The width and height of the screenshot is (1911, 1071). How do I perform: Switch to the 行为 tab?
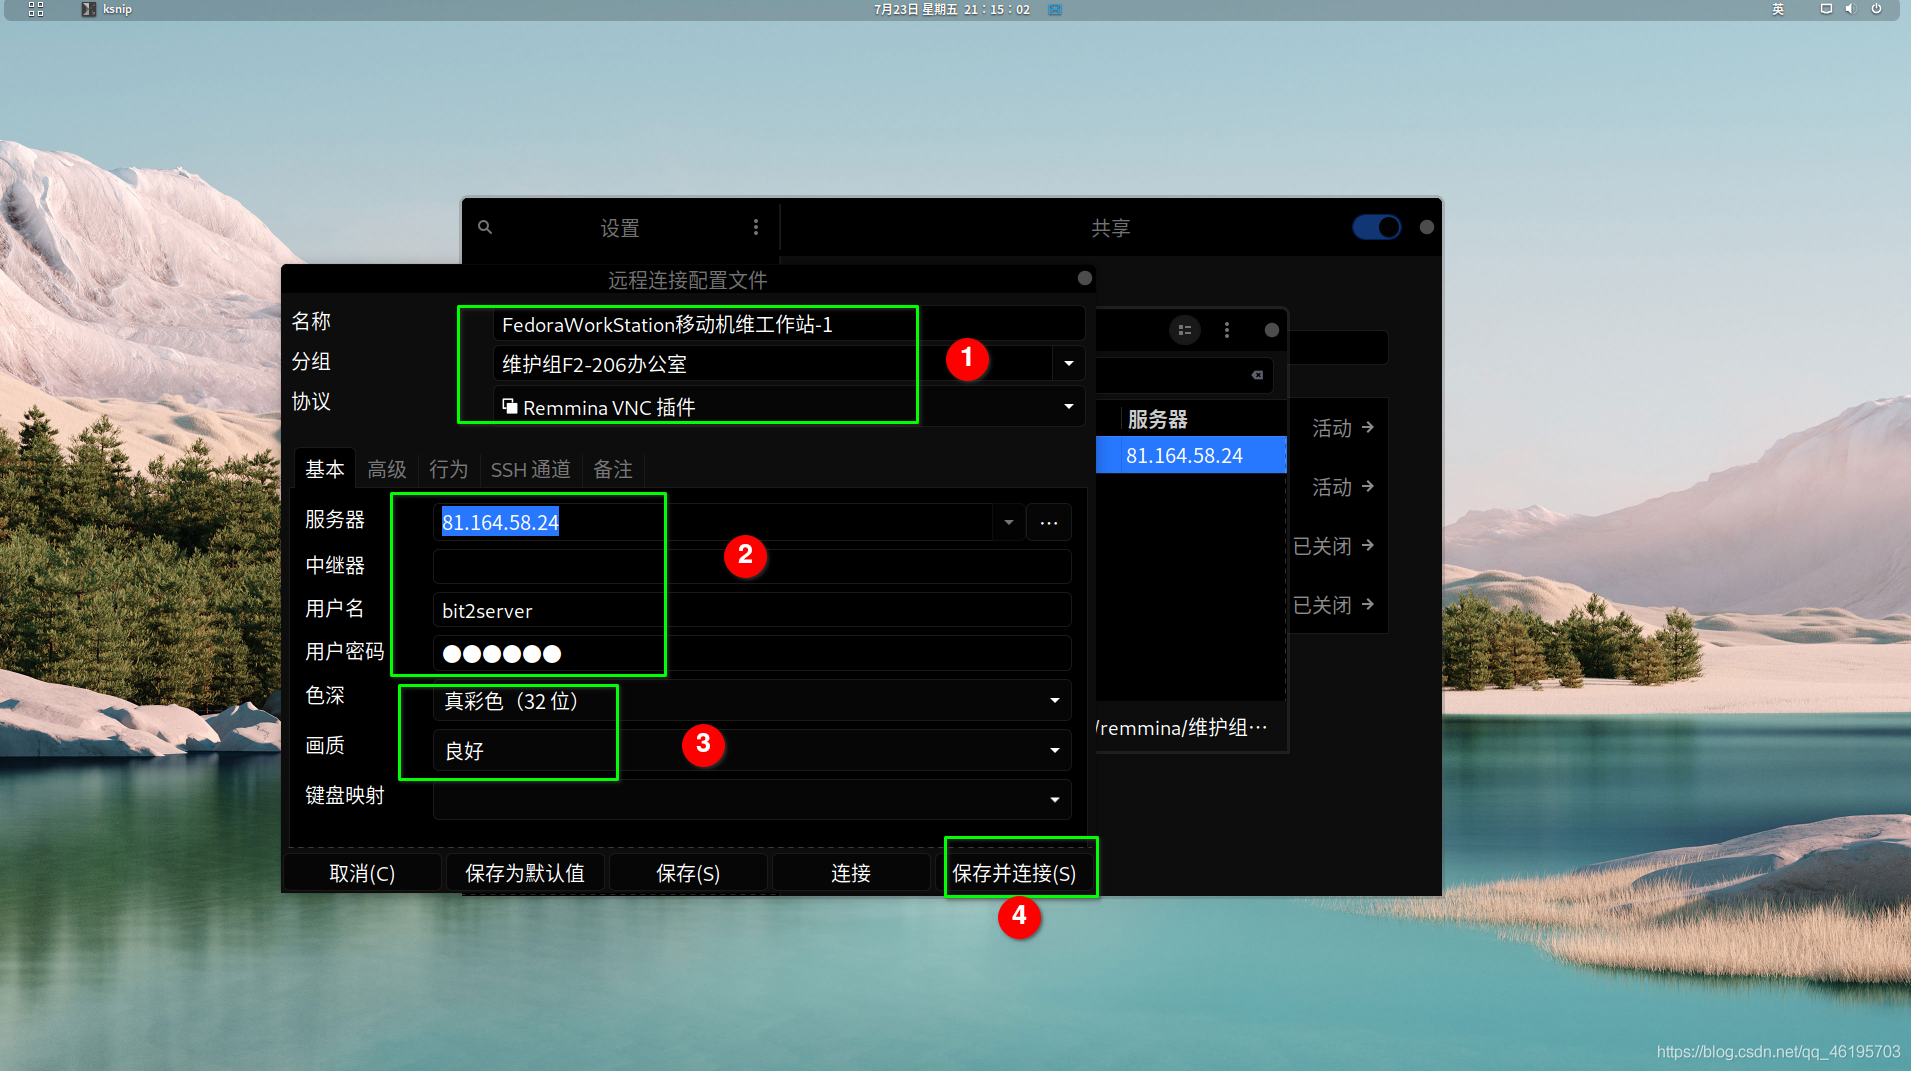(x=449, y=469)
